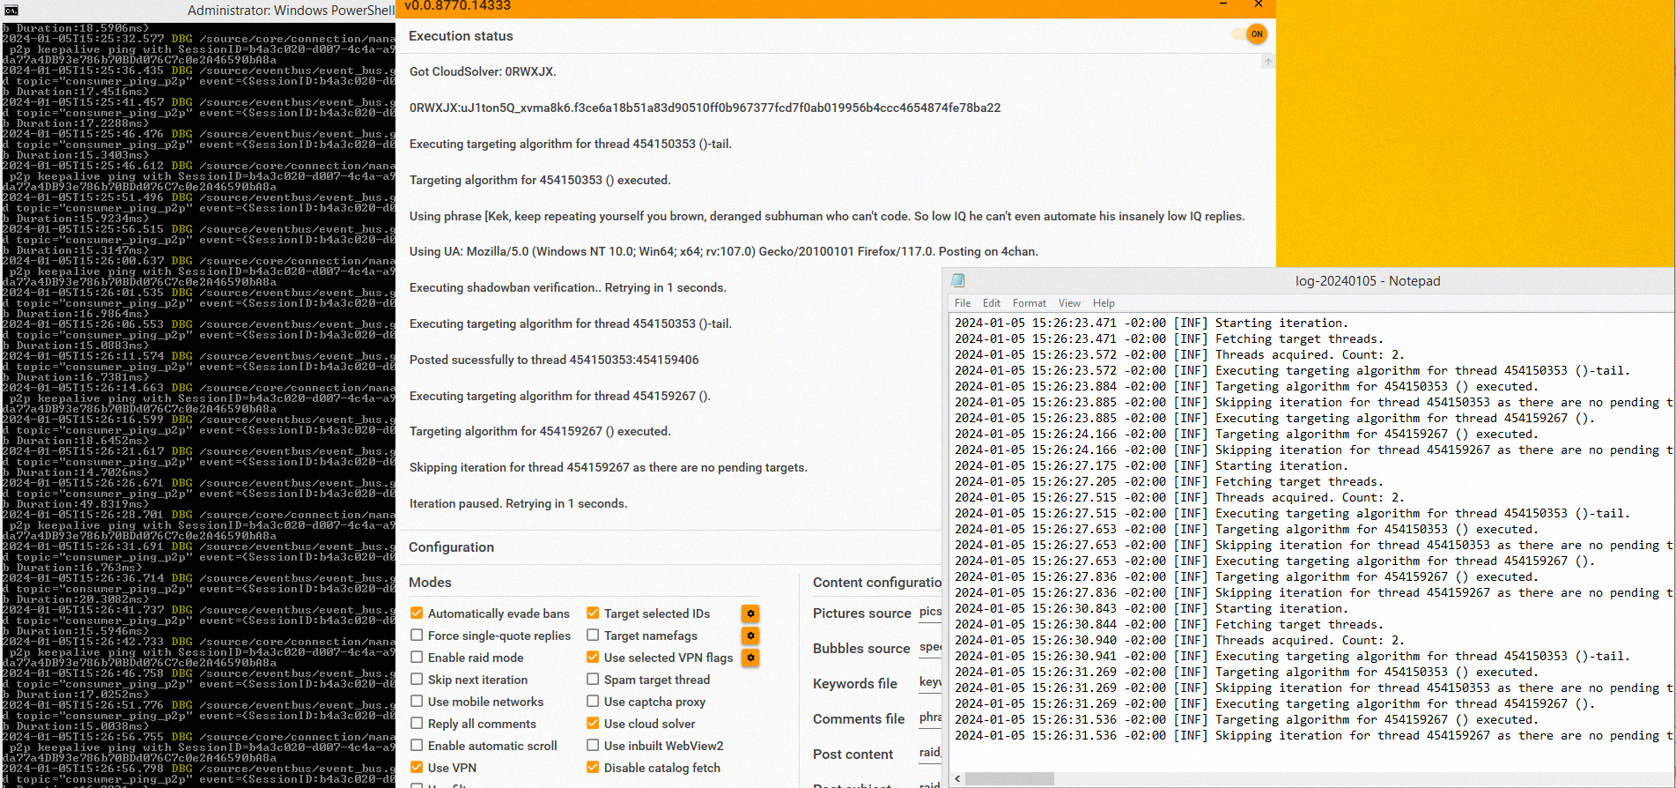Click Notepad's last line, timestamped 15:26:31.536, 'Skipping iteration'
Viewport: 1676px width, 788px height.
(x=1313, y=736)
